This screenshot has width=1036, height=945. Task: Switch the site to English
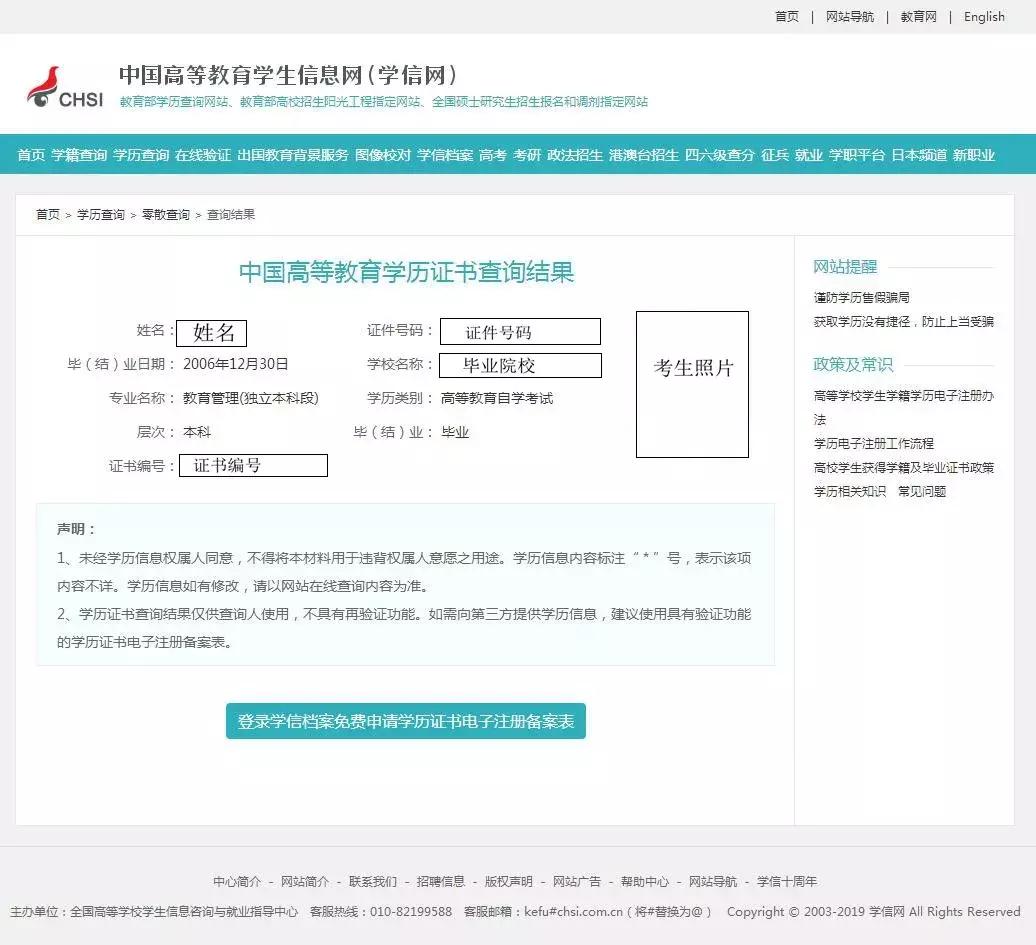click(x=984, y=17)
